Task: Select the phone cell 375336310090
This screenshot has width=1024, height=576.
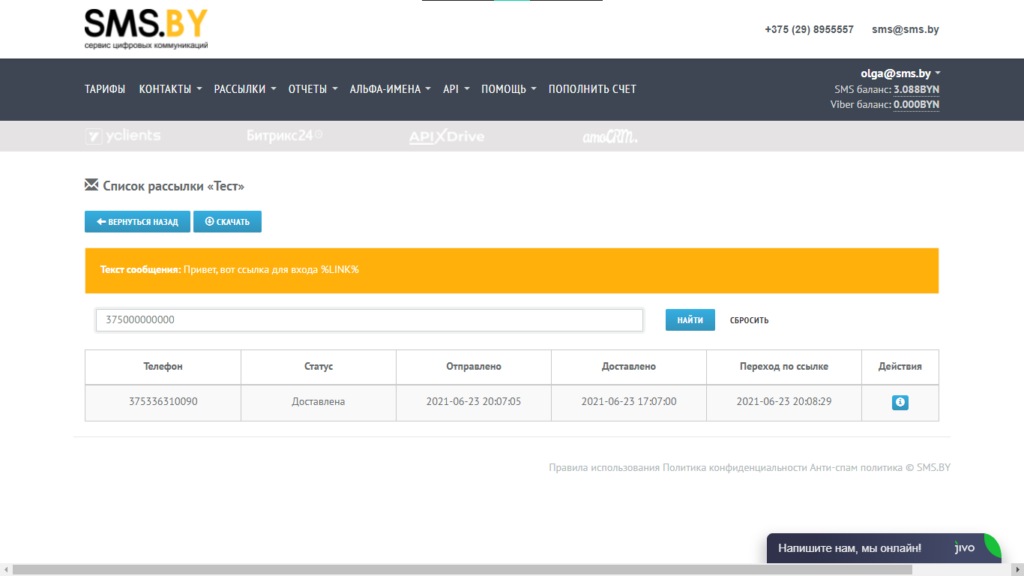Action: [x=163, y=402]
